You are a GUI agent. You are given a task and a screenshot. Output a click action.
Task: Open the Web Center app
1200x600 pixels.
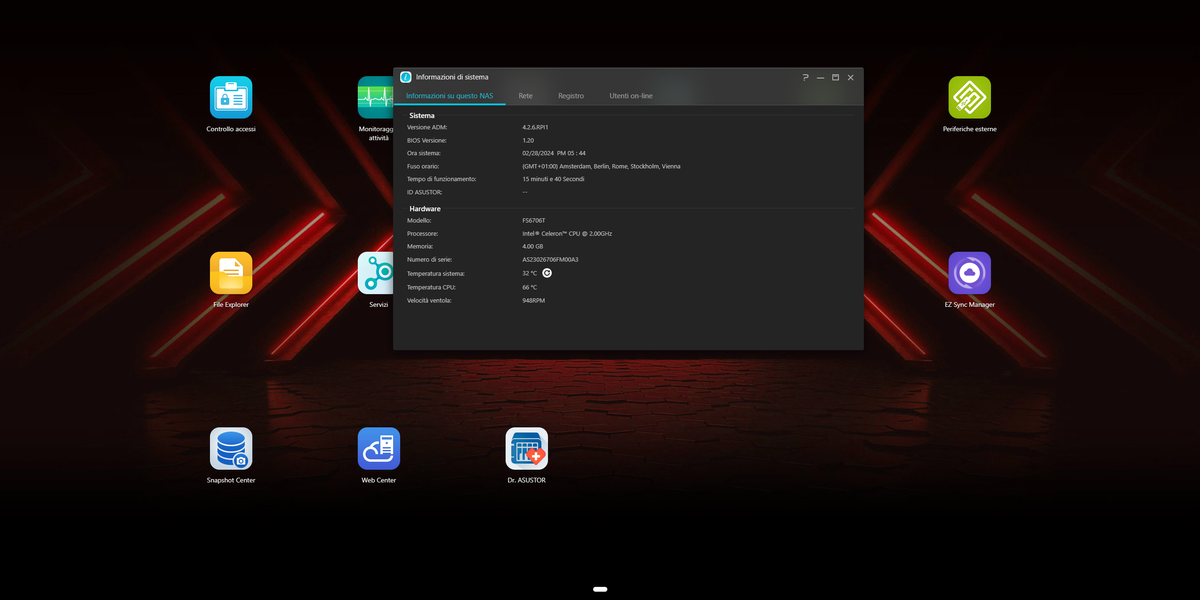[379, 449]
